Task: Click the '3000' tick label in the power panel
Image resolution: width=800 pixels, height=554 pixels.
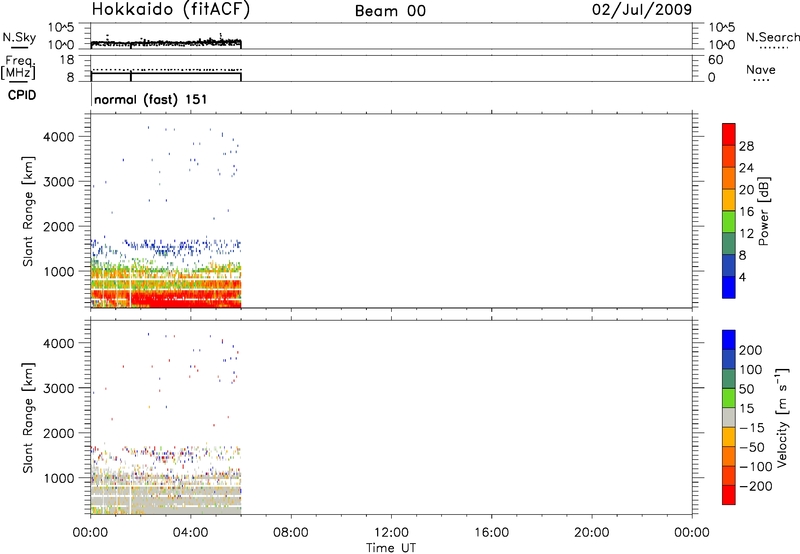Action: 61,182
